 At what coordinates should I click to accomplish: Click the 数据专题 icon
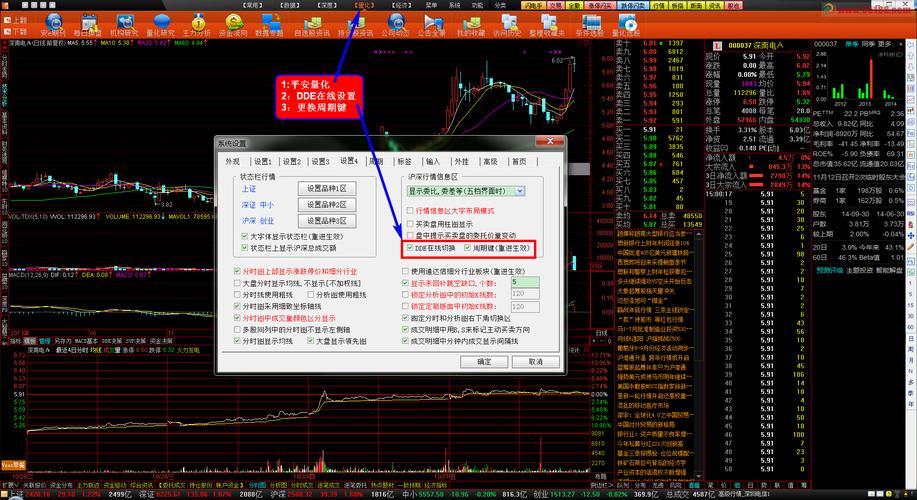[x=269, y=28]
